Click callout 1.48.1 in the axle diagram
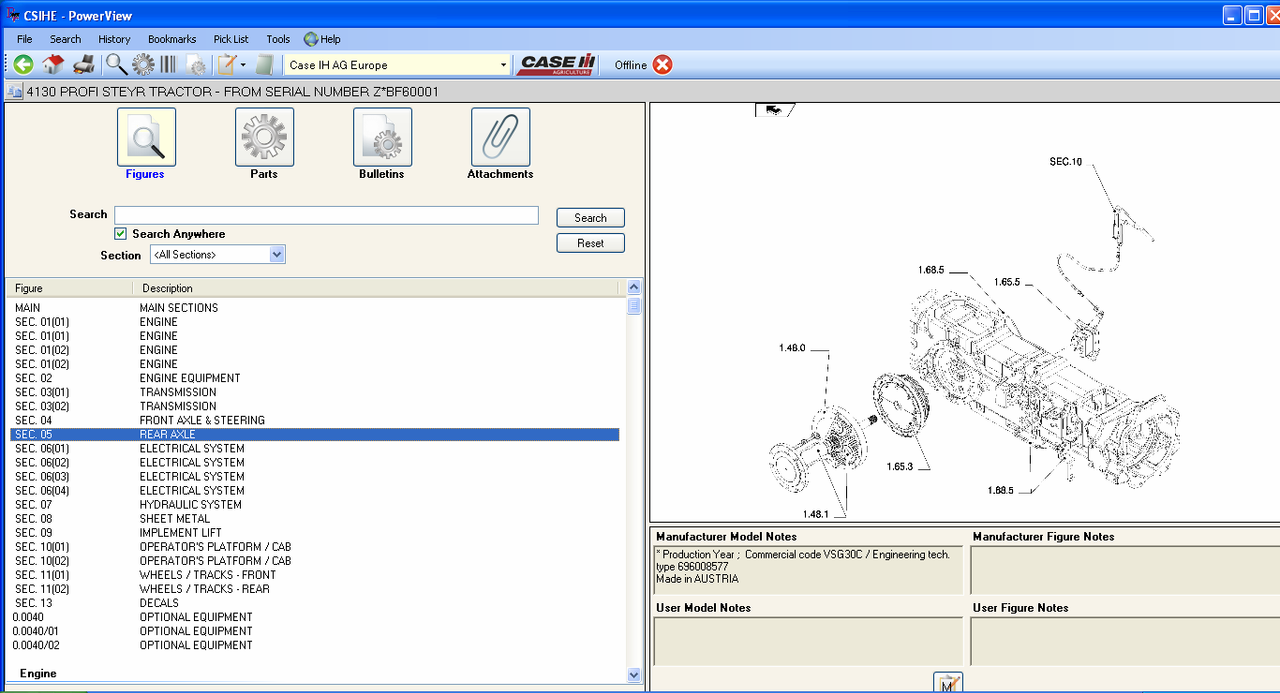1280x693 pixels. pos(816,514)
